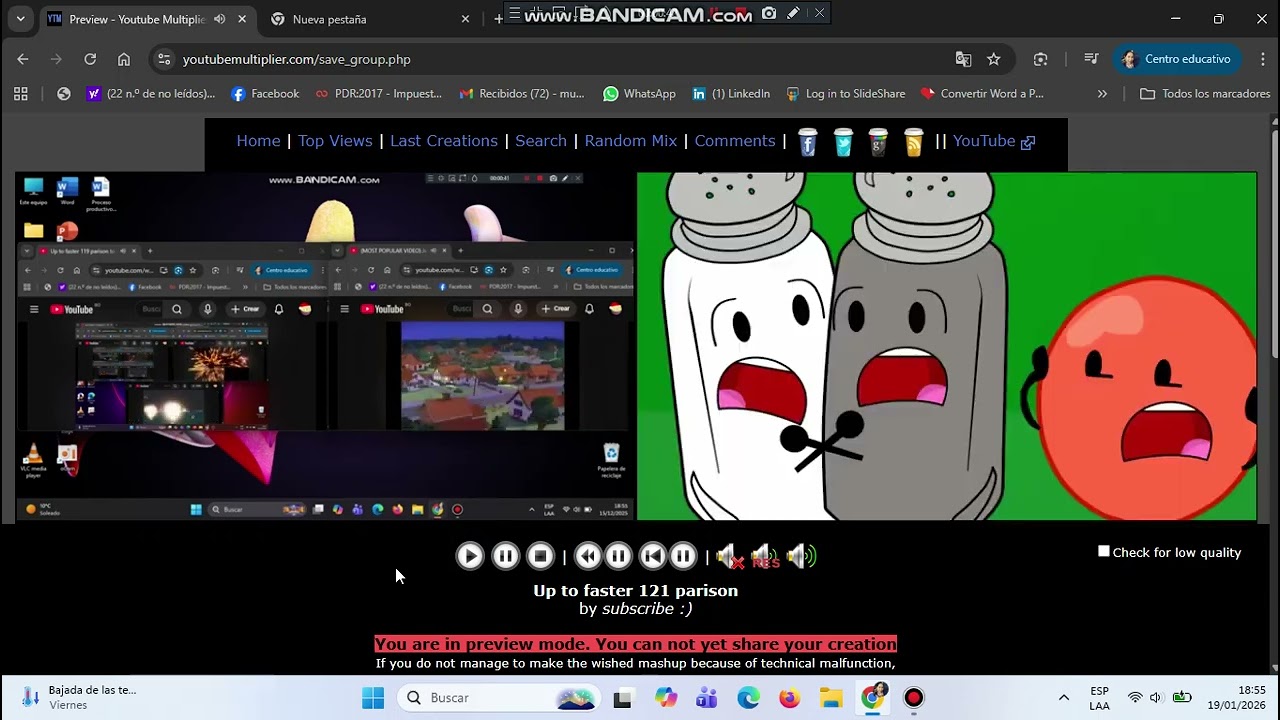The image size is (1280, 720).
Task: Reload the page
Action: point(90,59)
